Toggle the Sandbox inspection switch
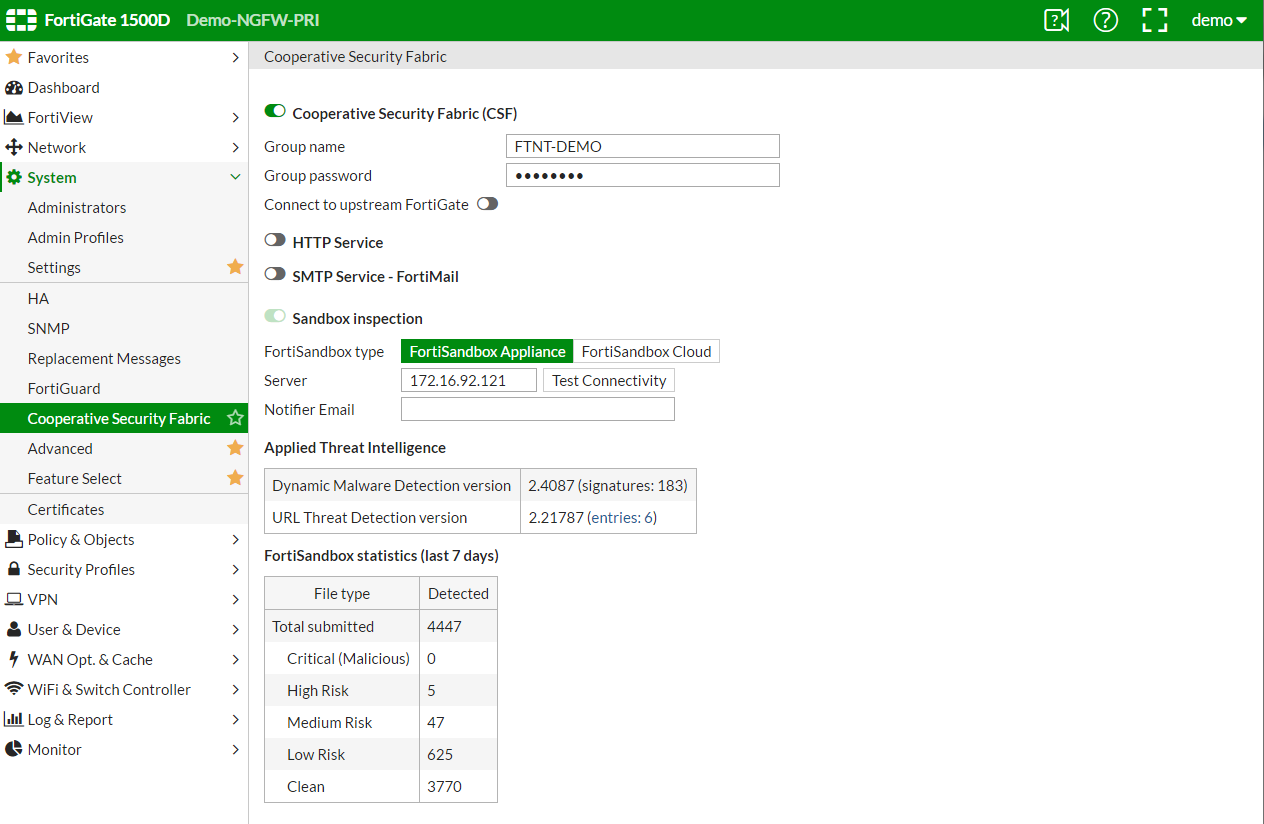This screenshot has width=1264, height=824. click(x=275, y=317)
